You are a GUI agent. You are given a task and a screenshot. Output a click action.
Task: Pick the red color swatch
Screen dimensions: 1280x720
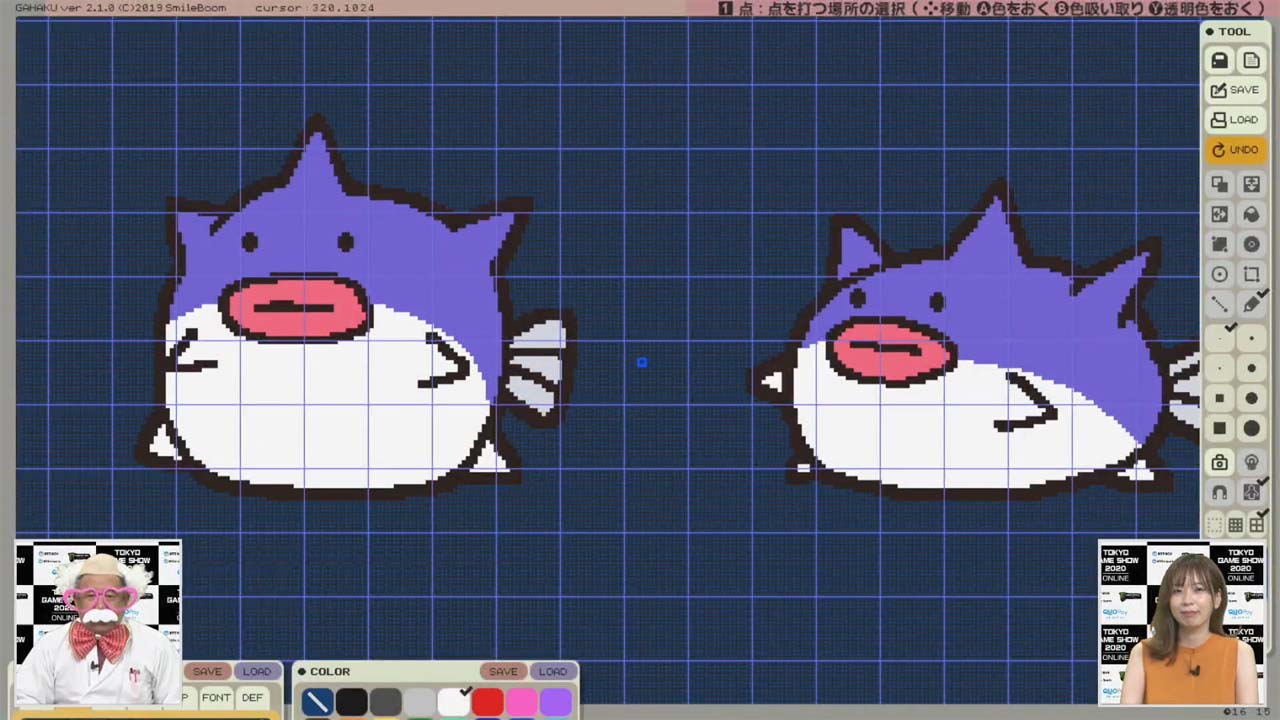tap(487, 702)
